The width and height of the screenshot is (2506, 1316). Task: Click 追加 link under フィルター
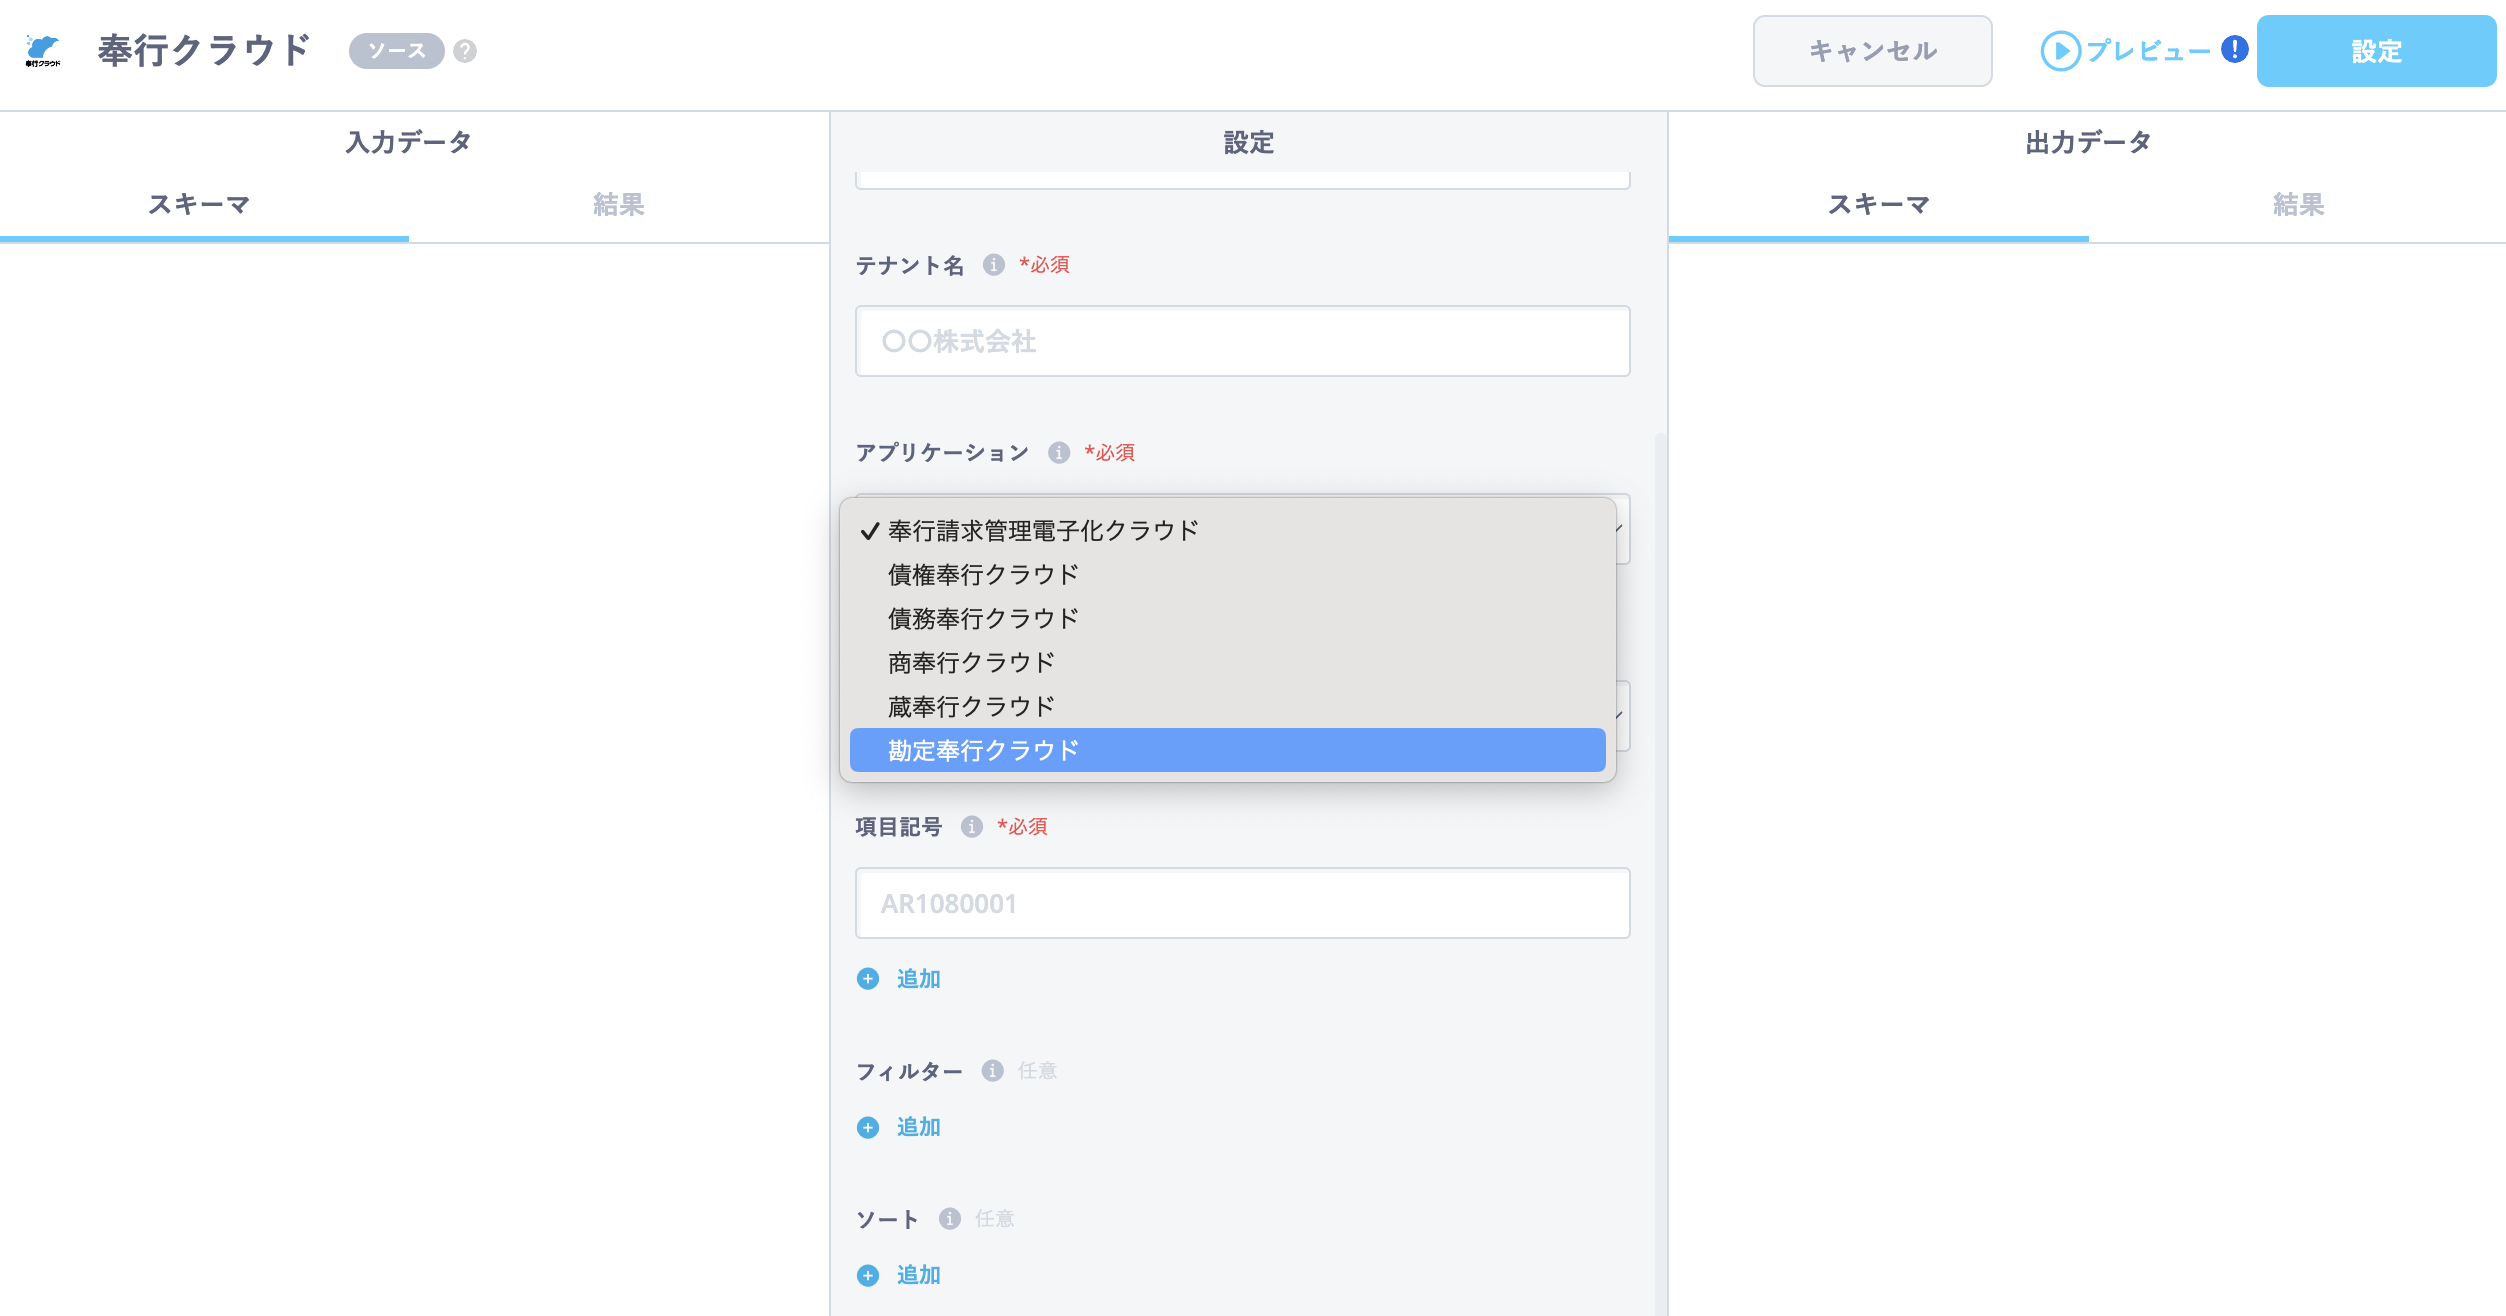click(x=918, y=1127)
